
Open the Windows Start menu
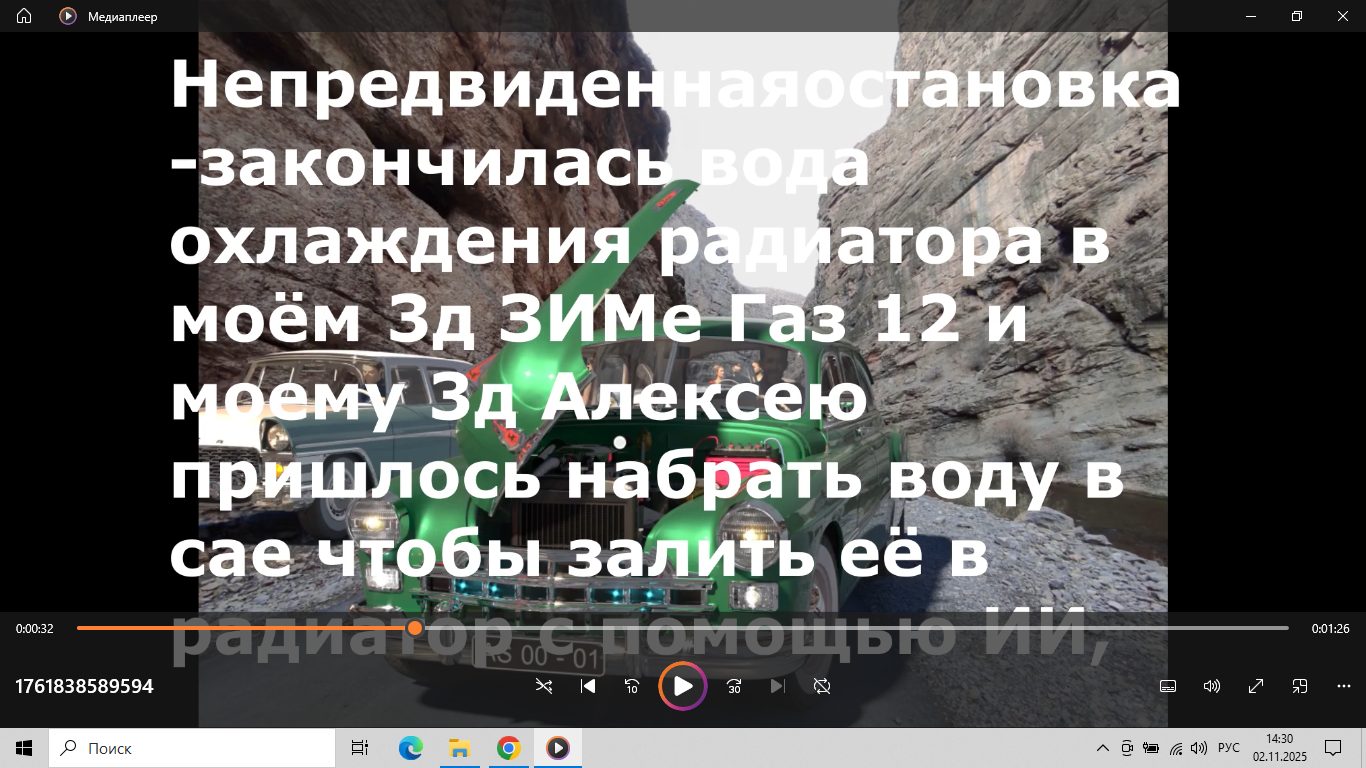[x=23, y=747]
